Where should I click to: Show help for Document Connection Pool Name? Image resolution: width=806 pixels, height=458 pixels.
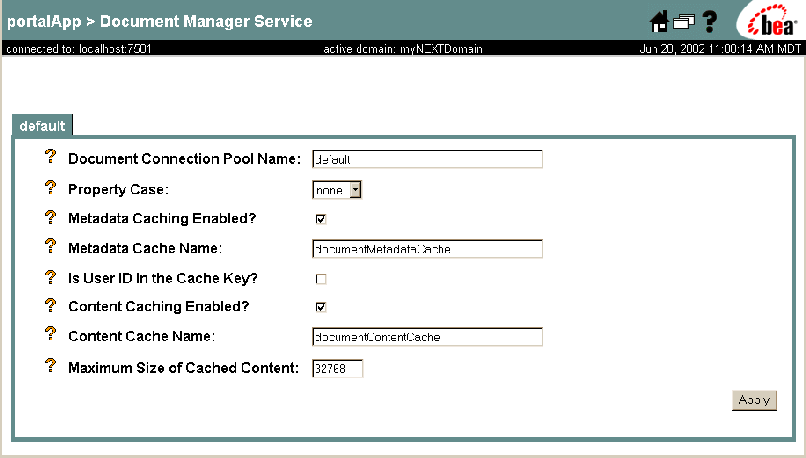point(50,156)
